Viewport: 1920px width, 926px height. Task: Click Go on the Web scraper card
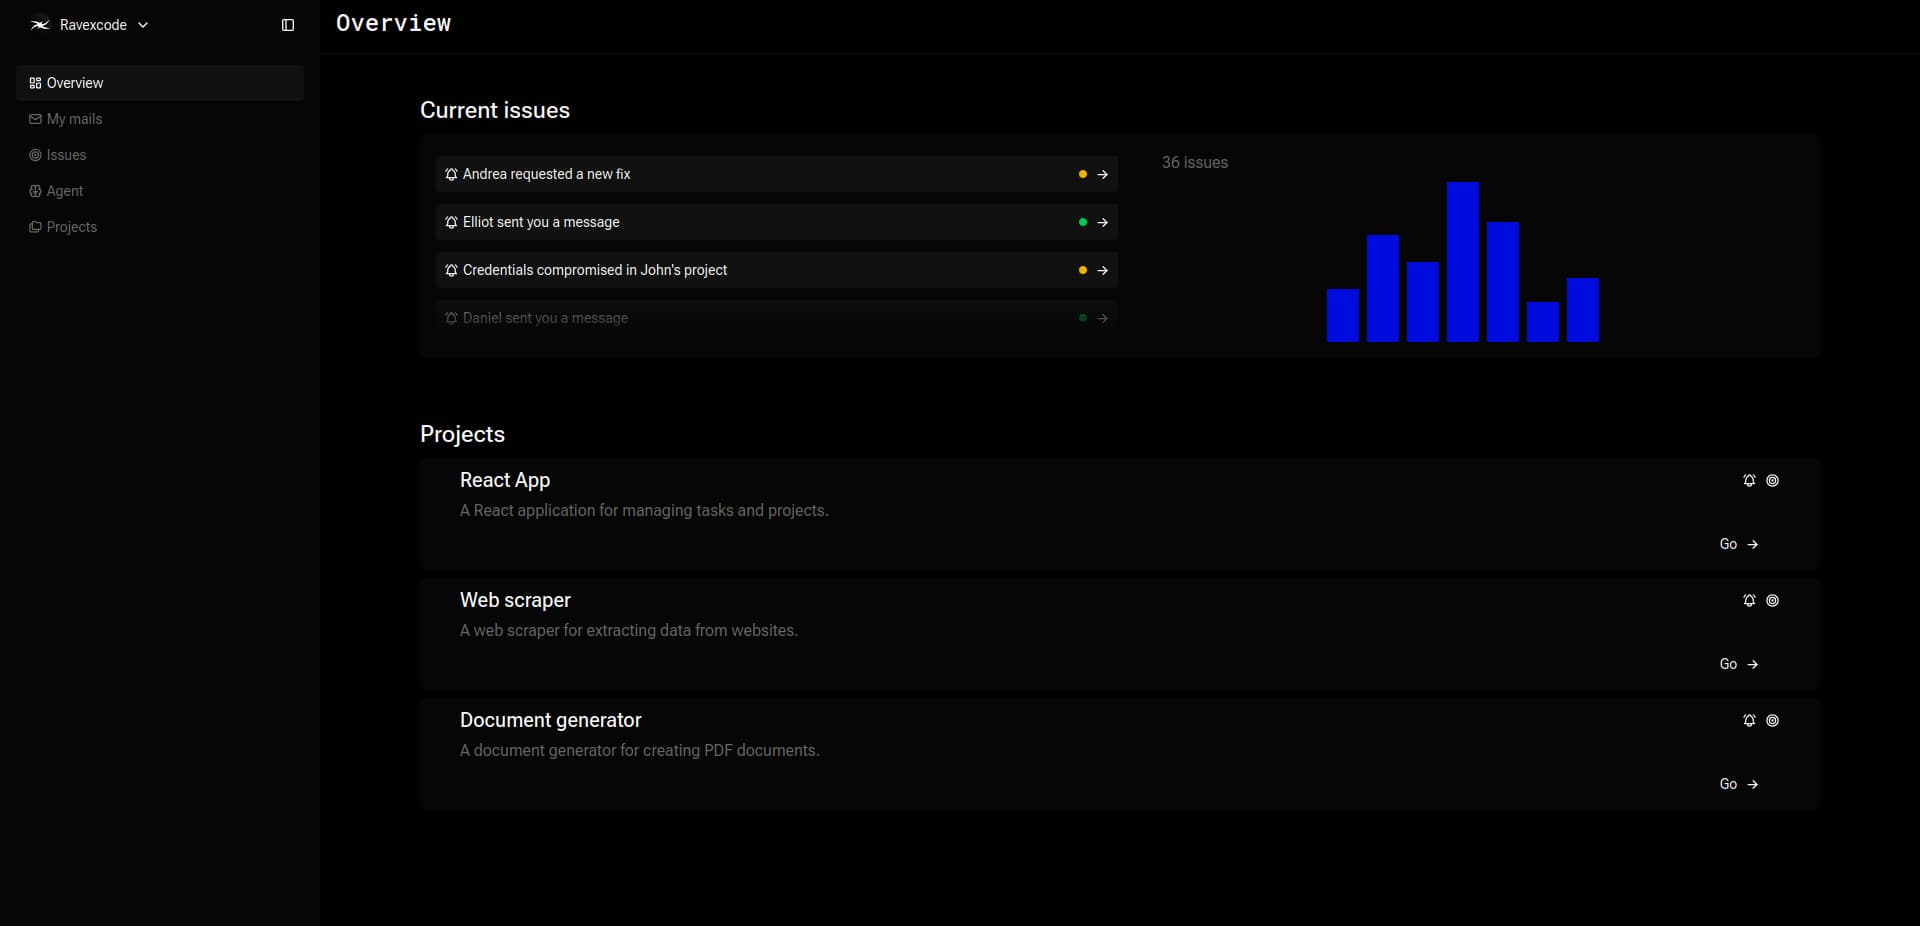pos(1739,664)
